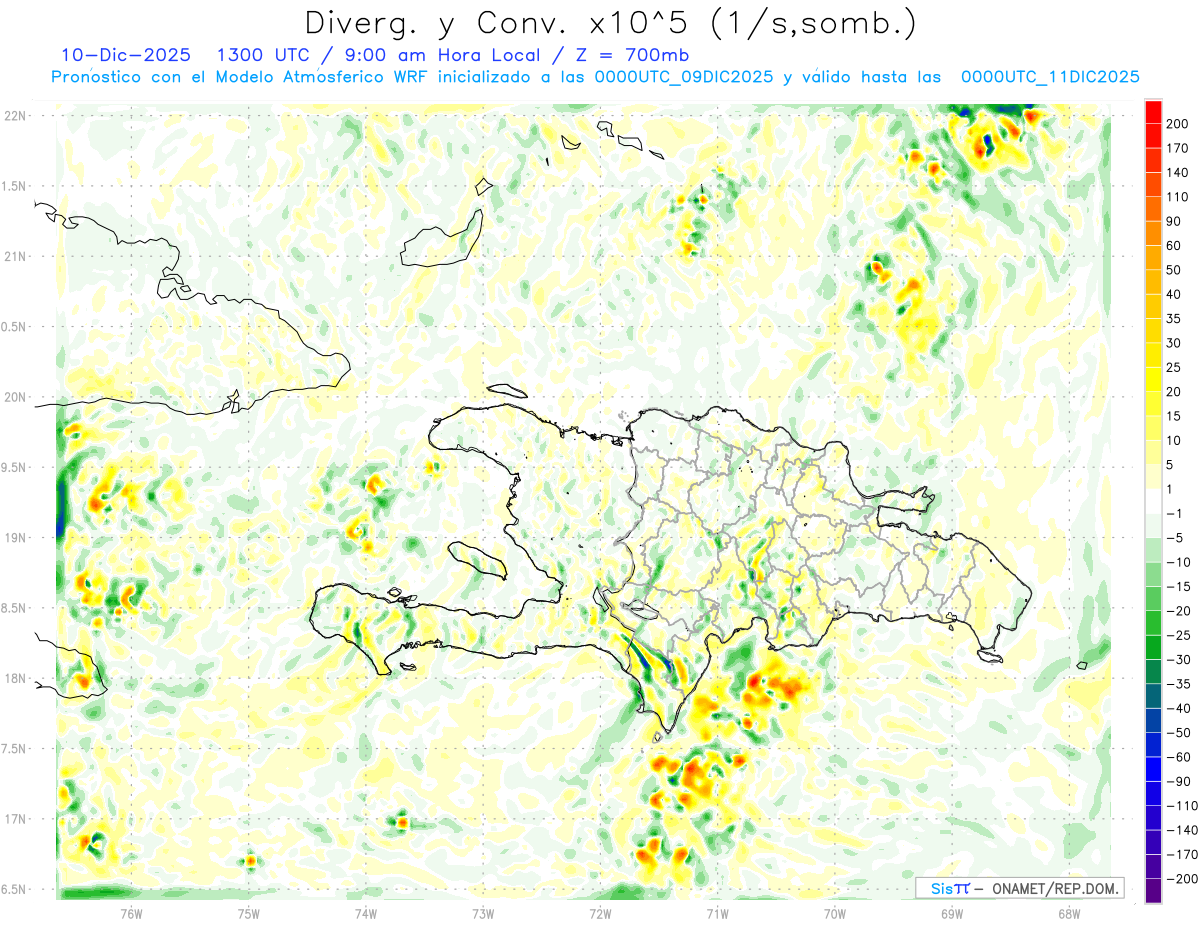
Task: Click the '22N' latitude label
Action: click(x=14, y=116)
